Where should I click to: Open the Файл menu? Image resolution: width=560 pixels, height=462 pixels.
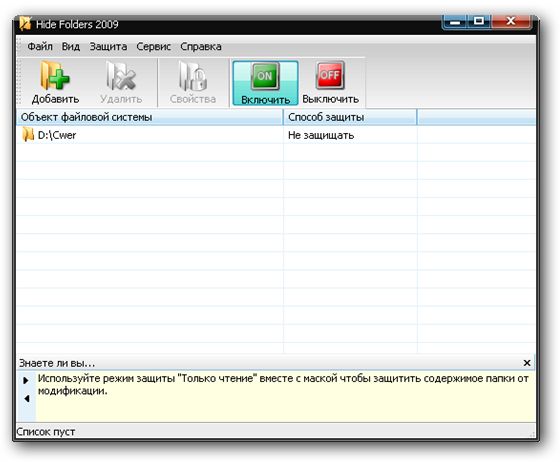tap(40, 46)
